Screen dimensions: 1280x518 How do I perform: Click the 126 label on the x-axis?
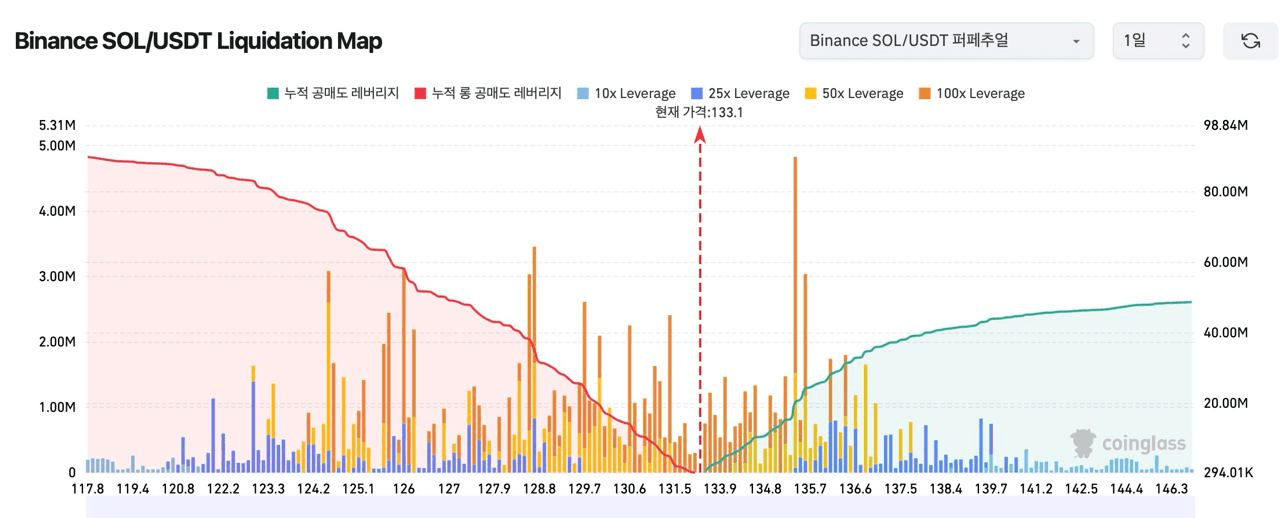point(404,489)
